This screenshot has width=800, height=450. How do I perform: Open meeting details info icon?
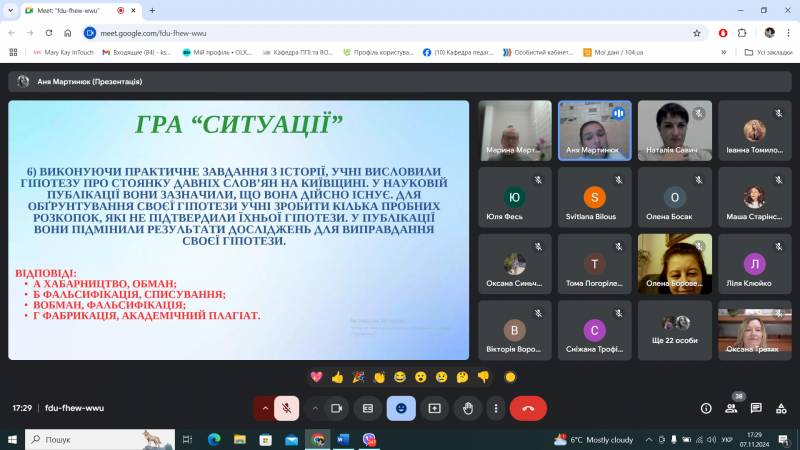[x=706, y=408]
